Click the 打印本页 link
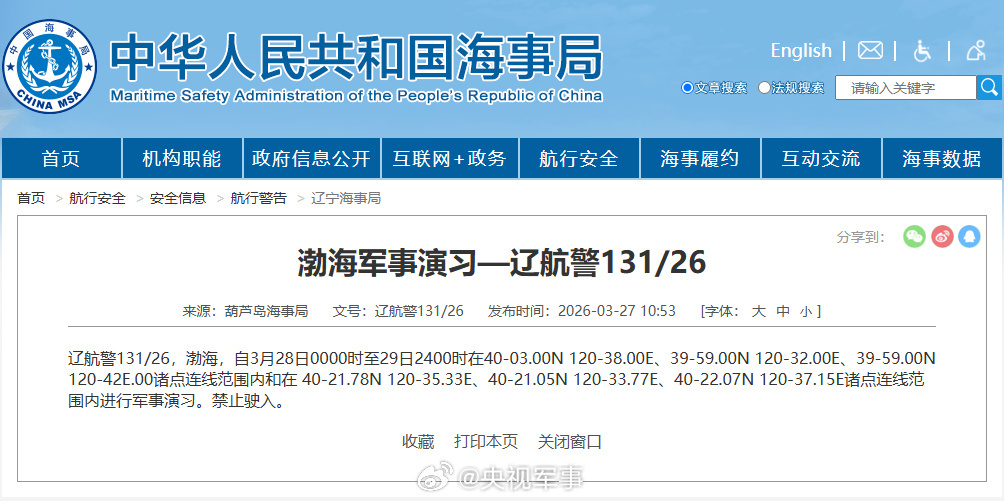This screenshot has width=1004, height=501. [486, 441]
